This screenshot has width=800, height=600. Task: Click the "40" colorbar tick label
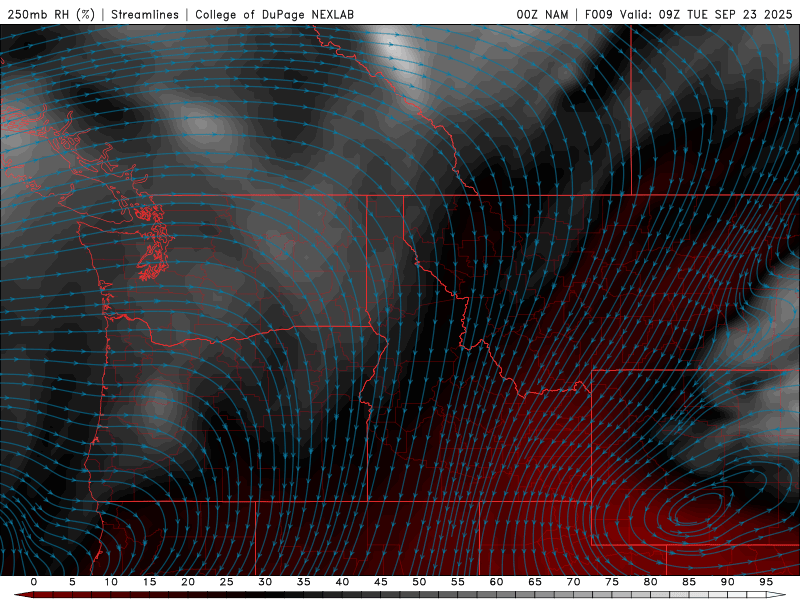[x=342, y=582]
